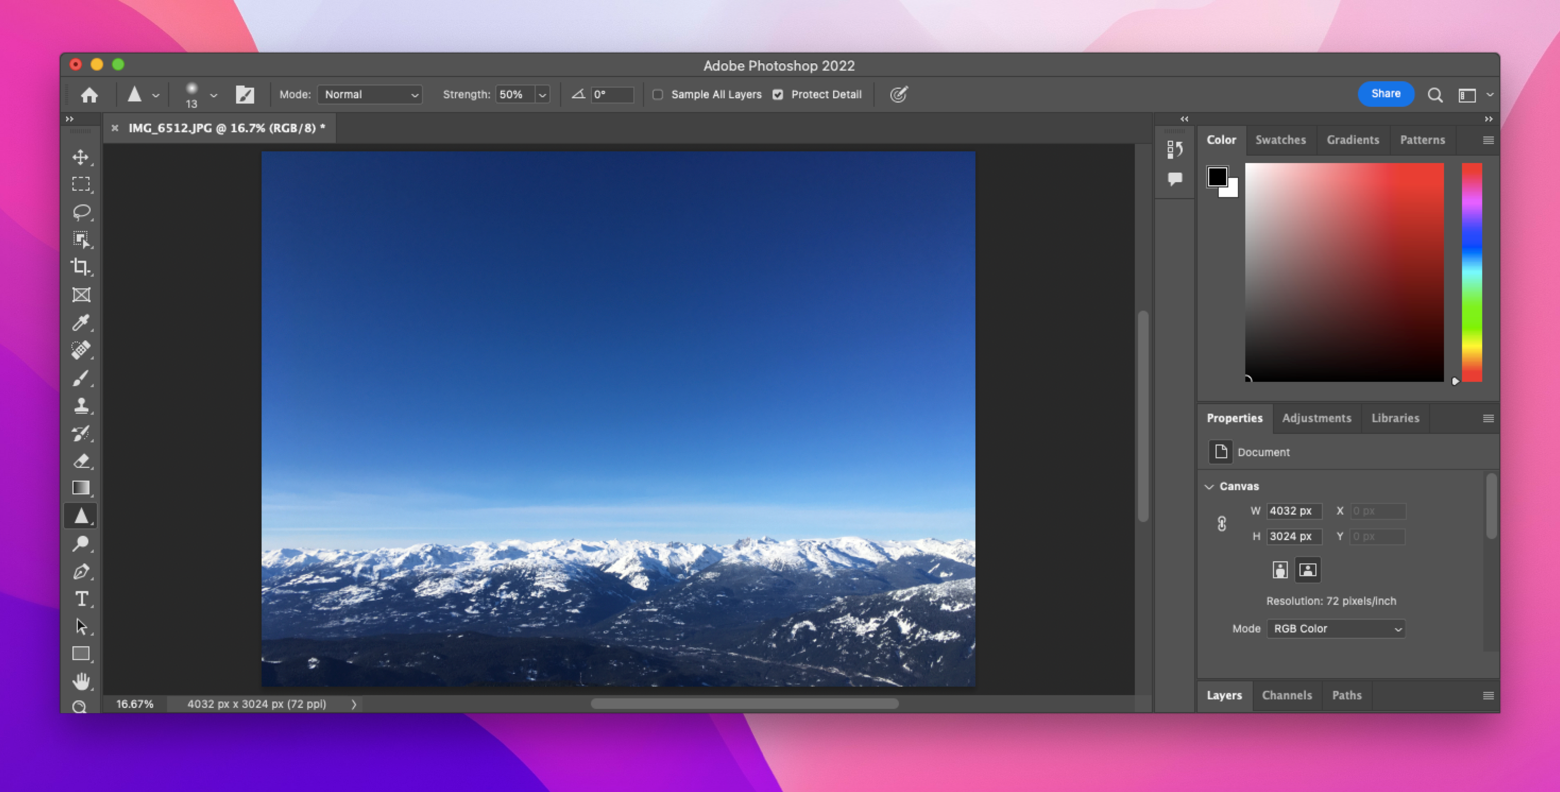Image resolution: width=1560 pixels, height=792 pixels.
Task: Open the Mode dropdown in the options bar
Action: [x=370, y=94]
